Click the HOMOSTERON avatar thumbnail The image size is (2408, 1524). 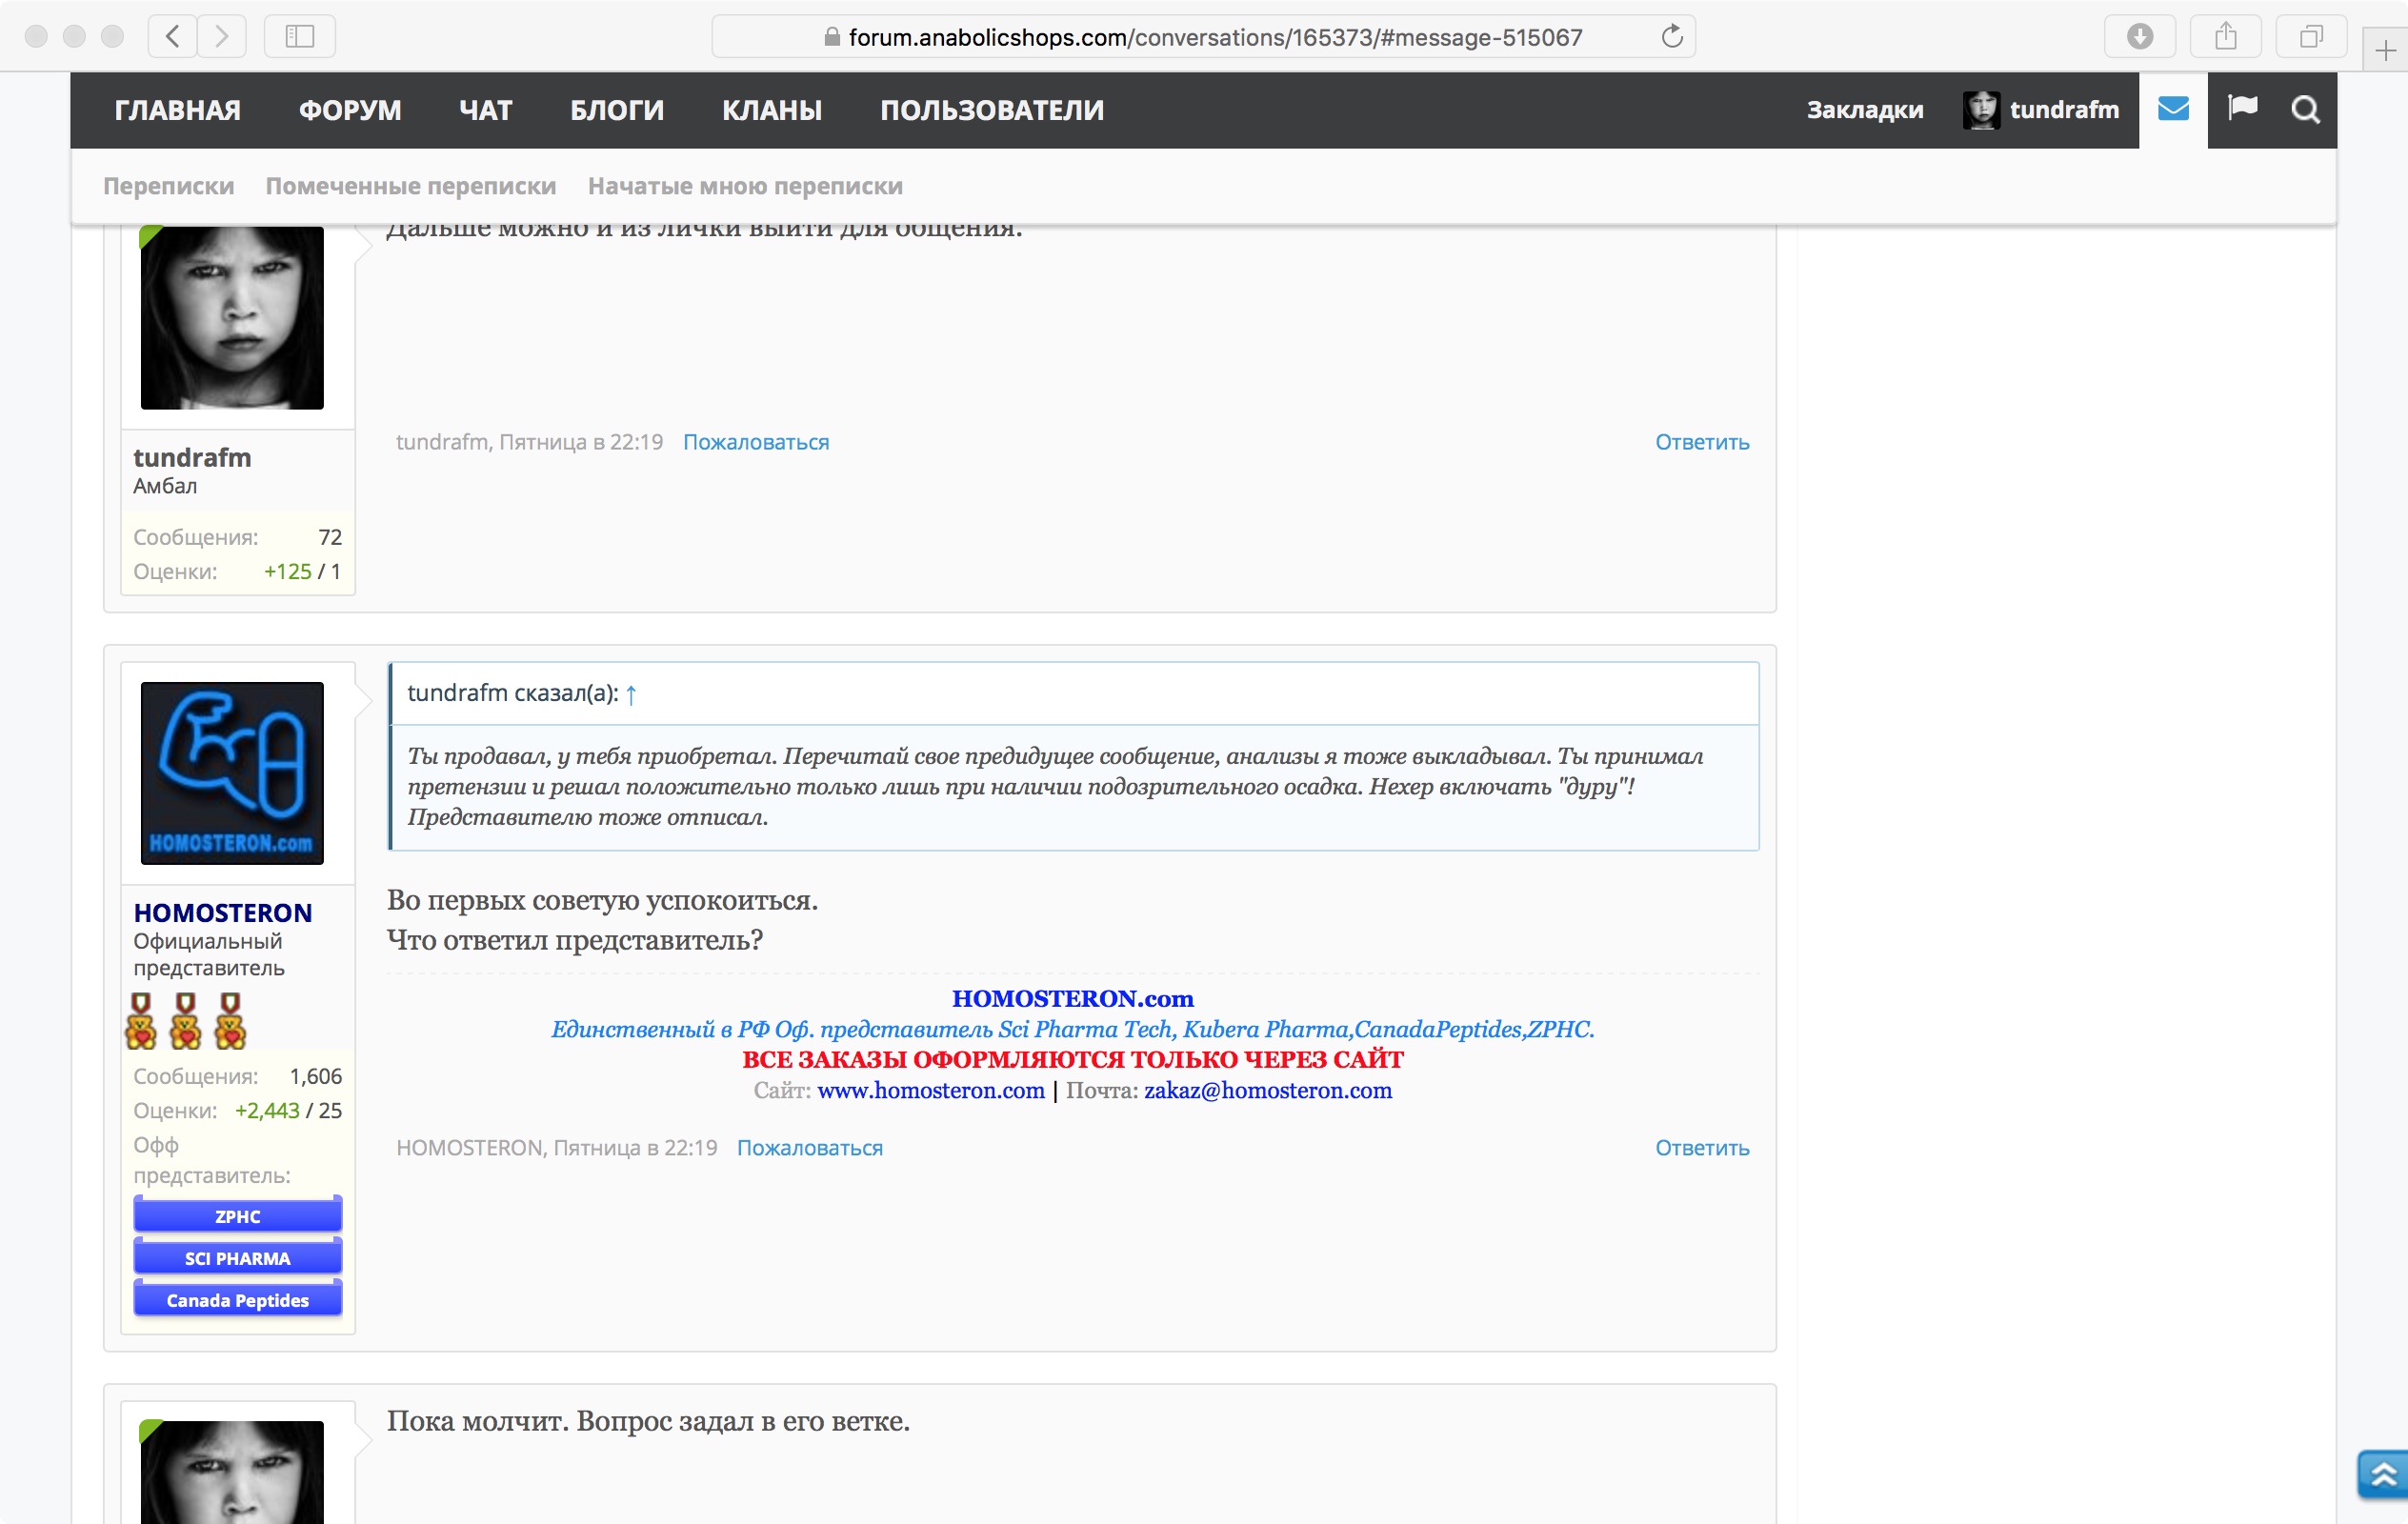[x=232, y=772]
